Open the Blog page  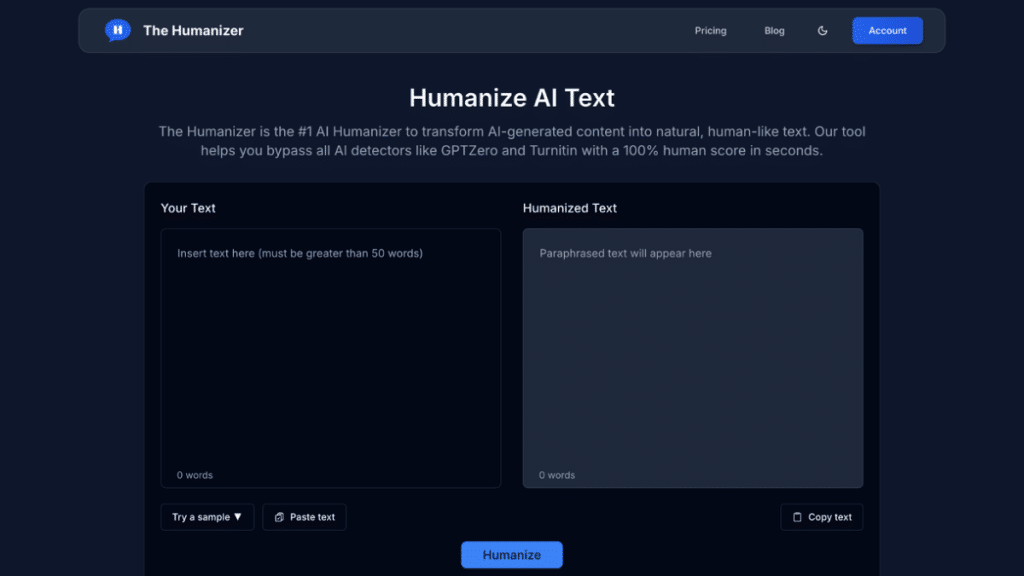[774, 31]
